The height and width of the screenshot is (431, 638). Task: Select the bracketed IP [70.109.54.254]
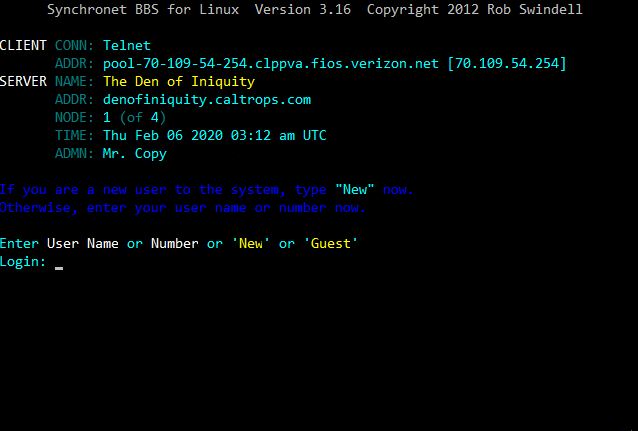click(507, 63)
